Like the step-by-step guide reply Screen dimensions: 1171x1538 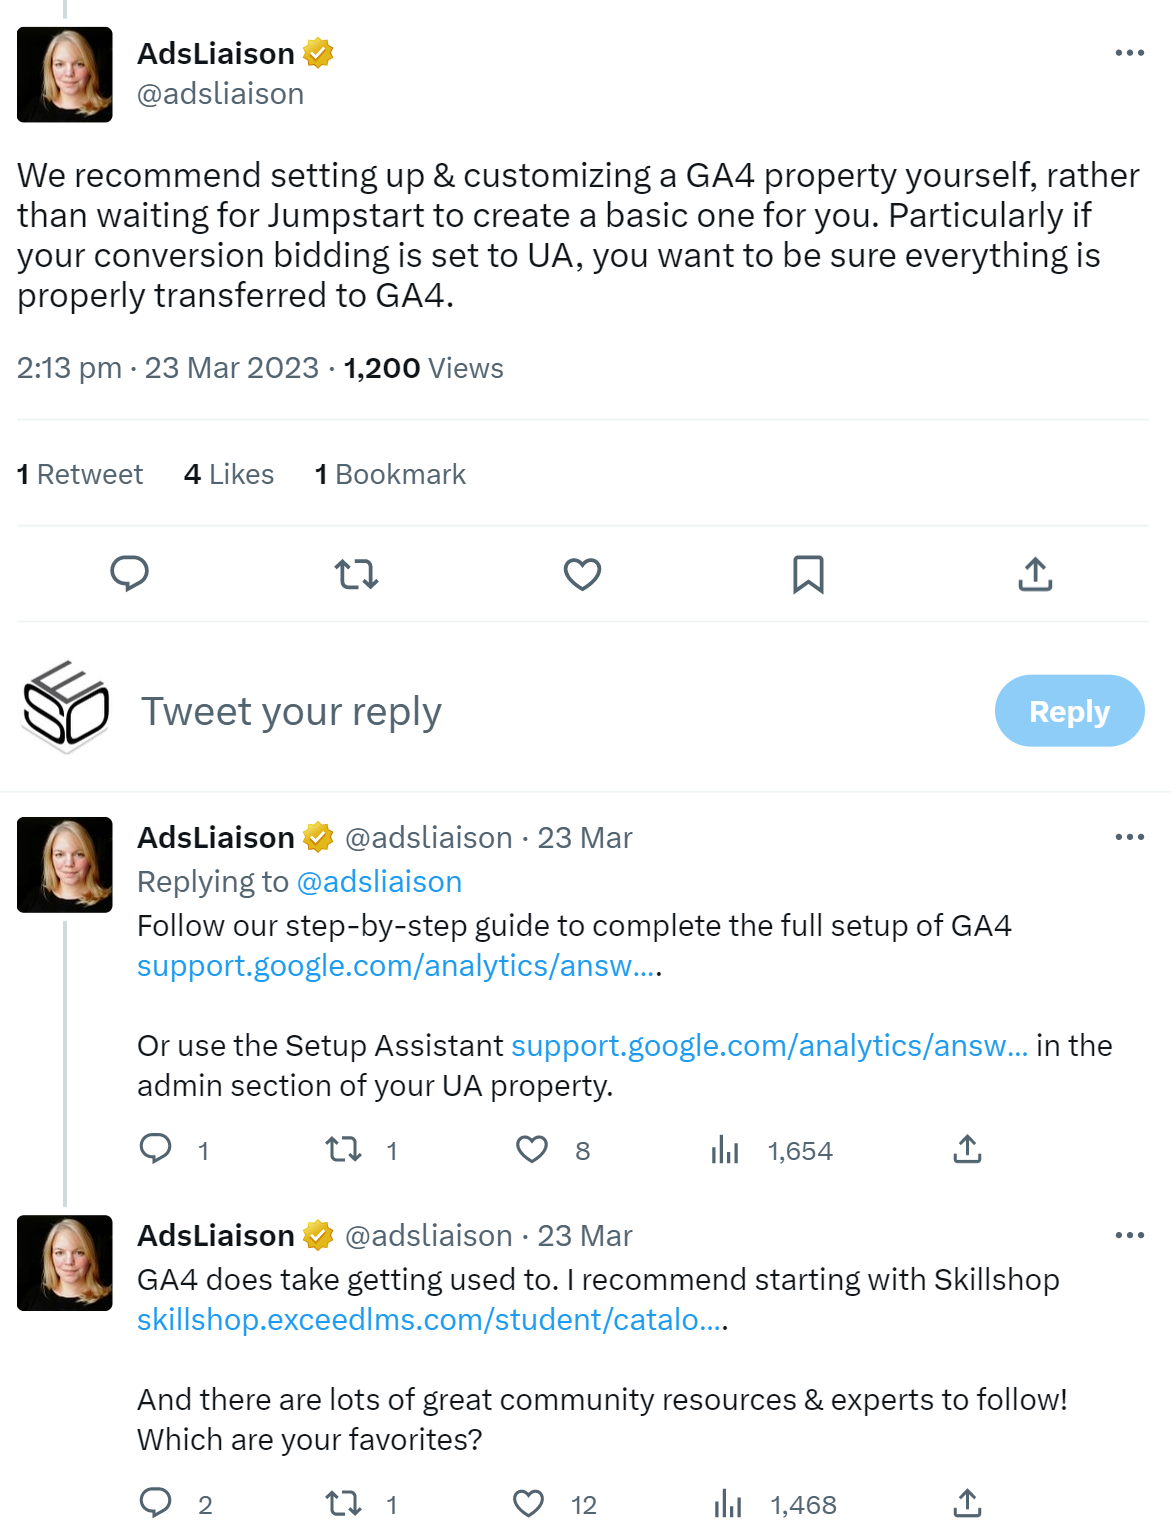point(532,1150)
